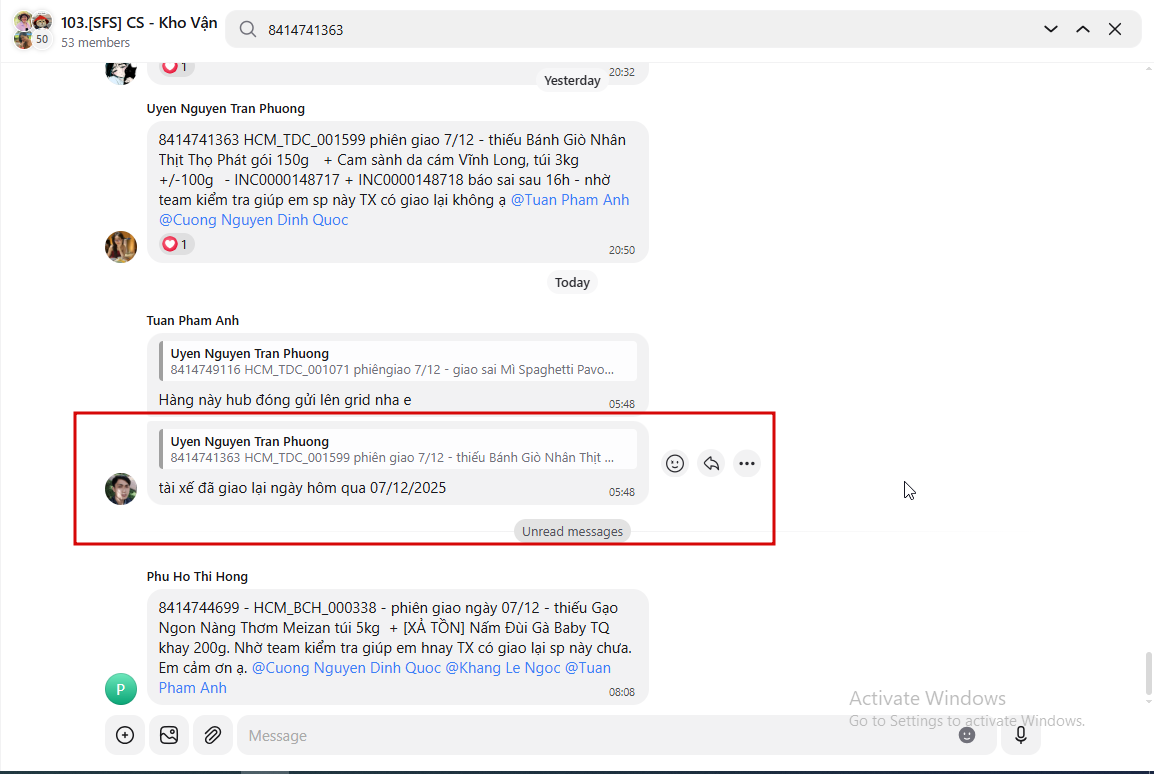Viewport: 1154px width, 774px height.
Task: Attach a file with paperclip icon
Action: pos(213,735)
